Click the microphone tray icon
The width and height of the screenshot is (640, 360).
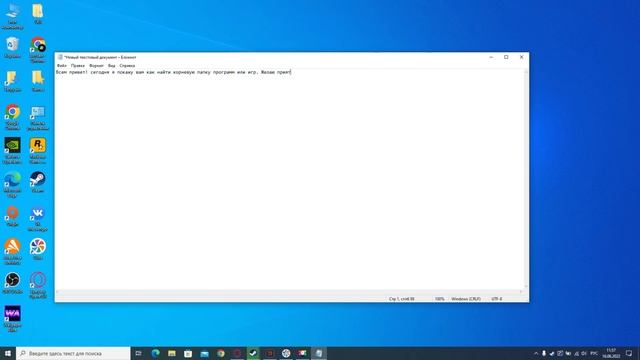tap(544, 353)
